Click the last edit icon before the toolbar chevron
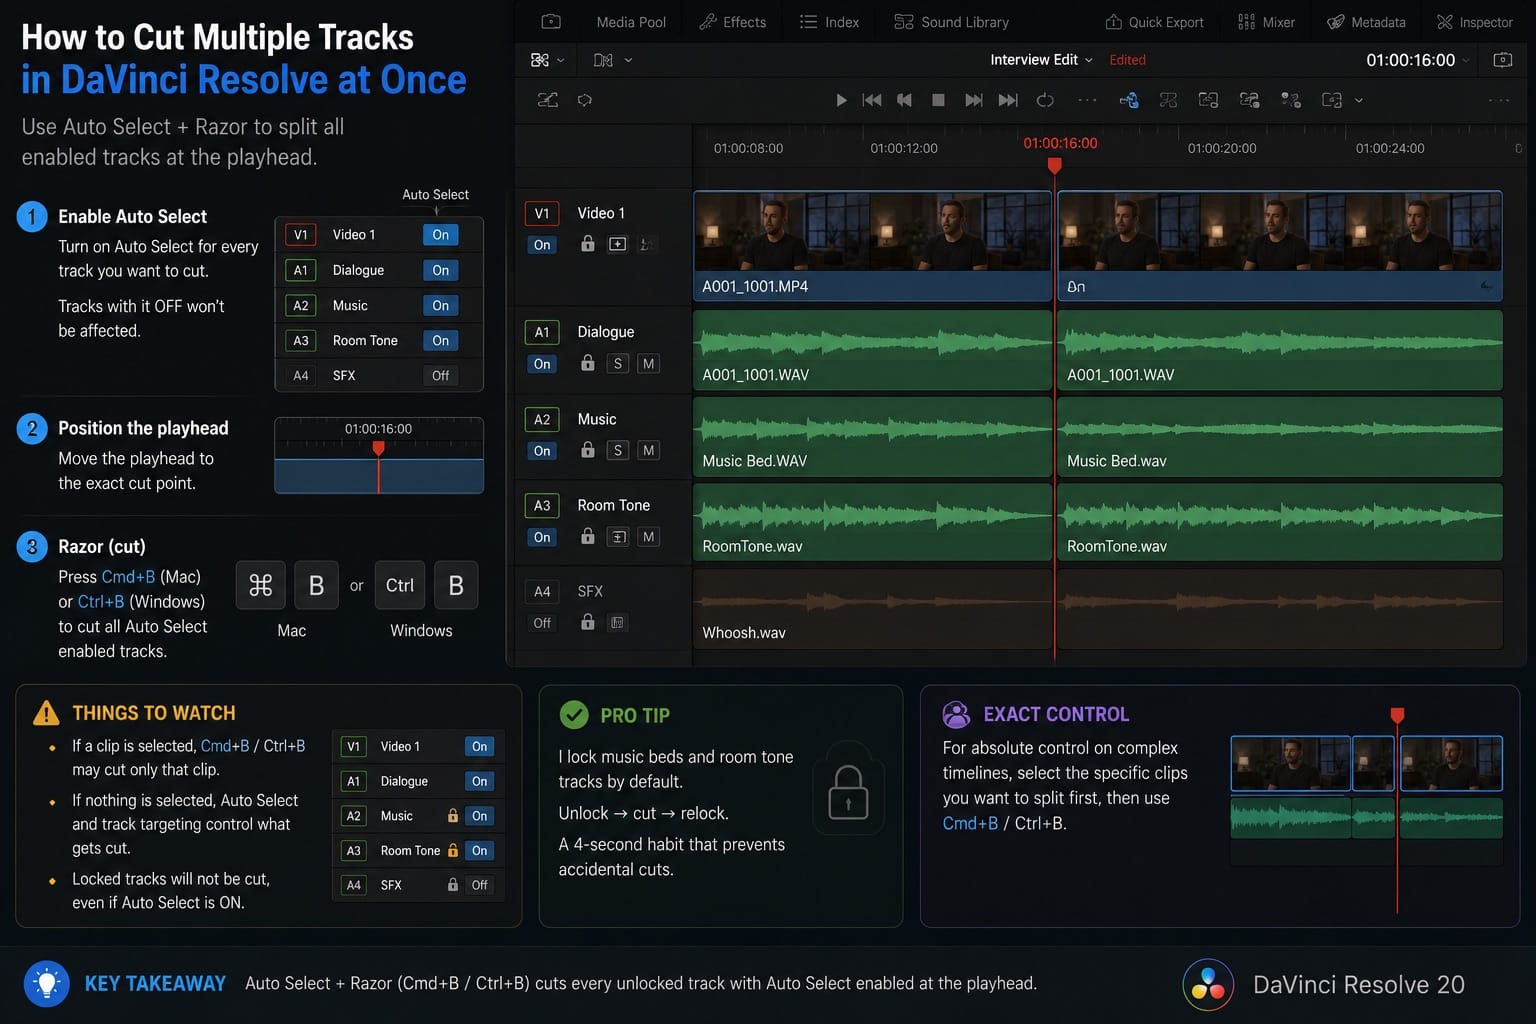The width and height of the screenshot is (1536, 1024). tap(1331, 100)
